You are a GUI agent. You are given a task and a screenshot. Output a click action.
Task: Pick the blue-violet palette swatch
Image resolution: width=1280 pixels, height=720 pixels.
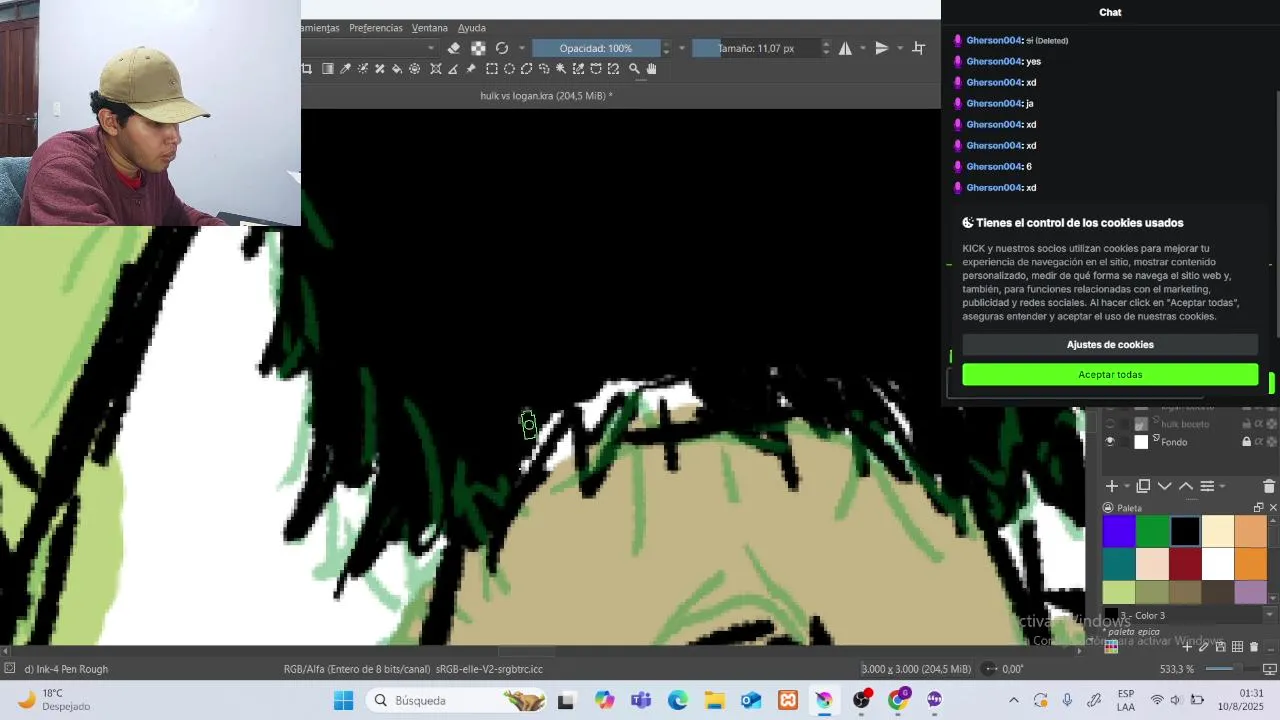(1119, 532)
